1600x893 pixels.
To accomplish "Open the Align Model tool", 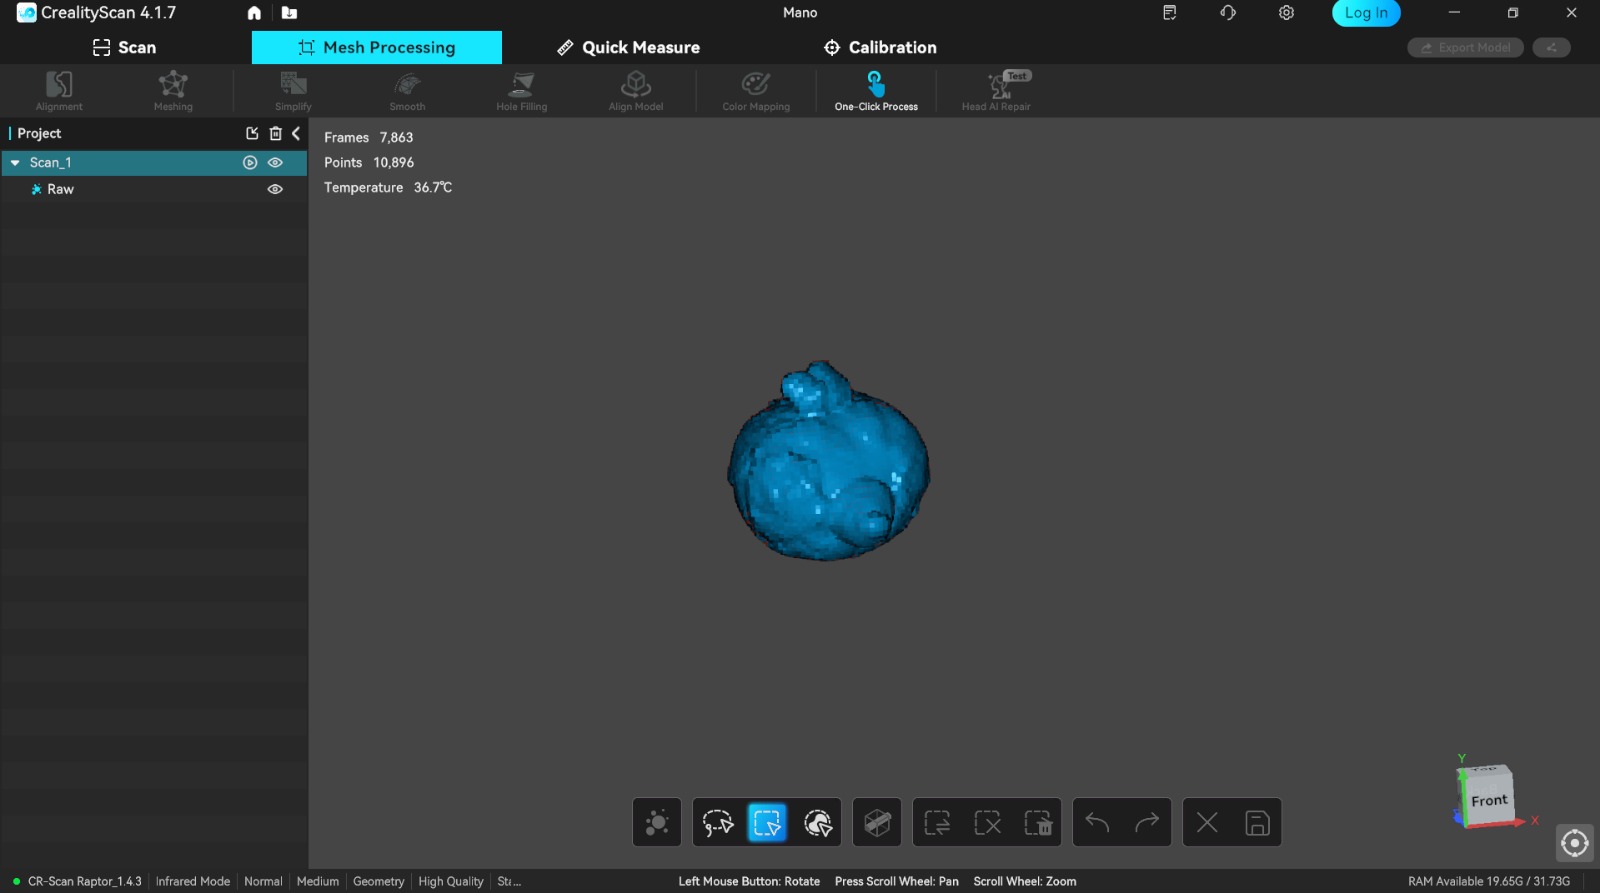I will tap(636, 90).
